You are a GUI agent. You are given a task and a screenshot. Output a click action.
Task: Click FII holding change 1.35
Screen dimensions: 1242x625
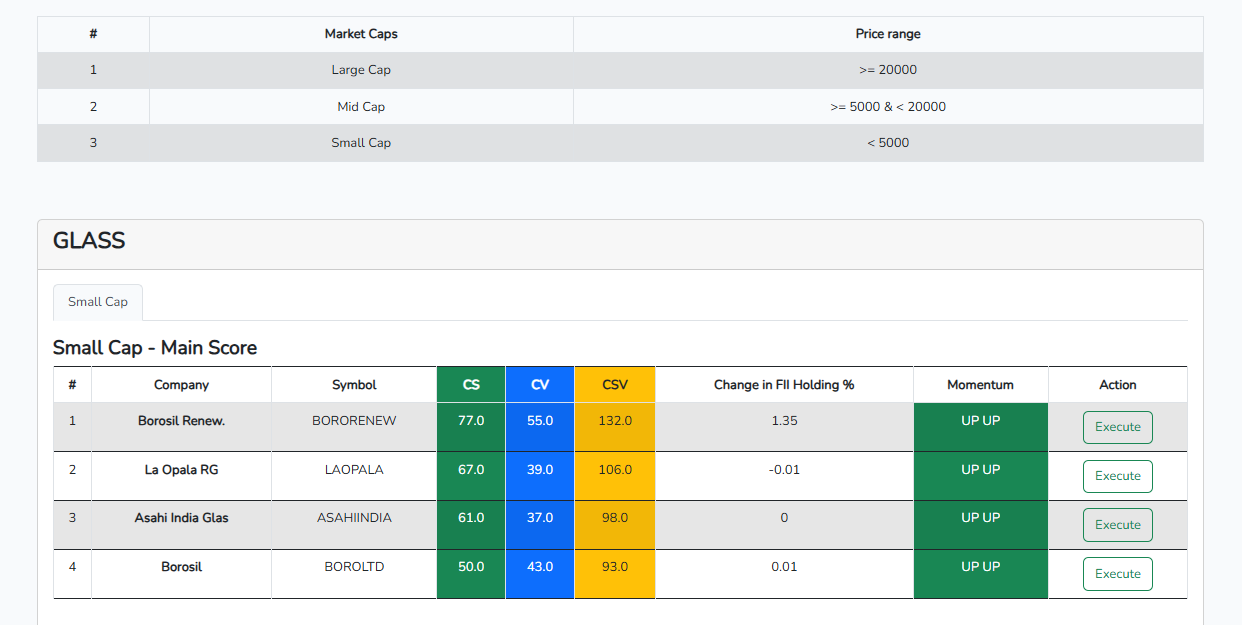(x=784, y=421)
